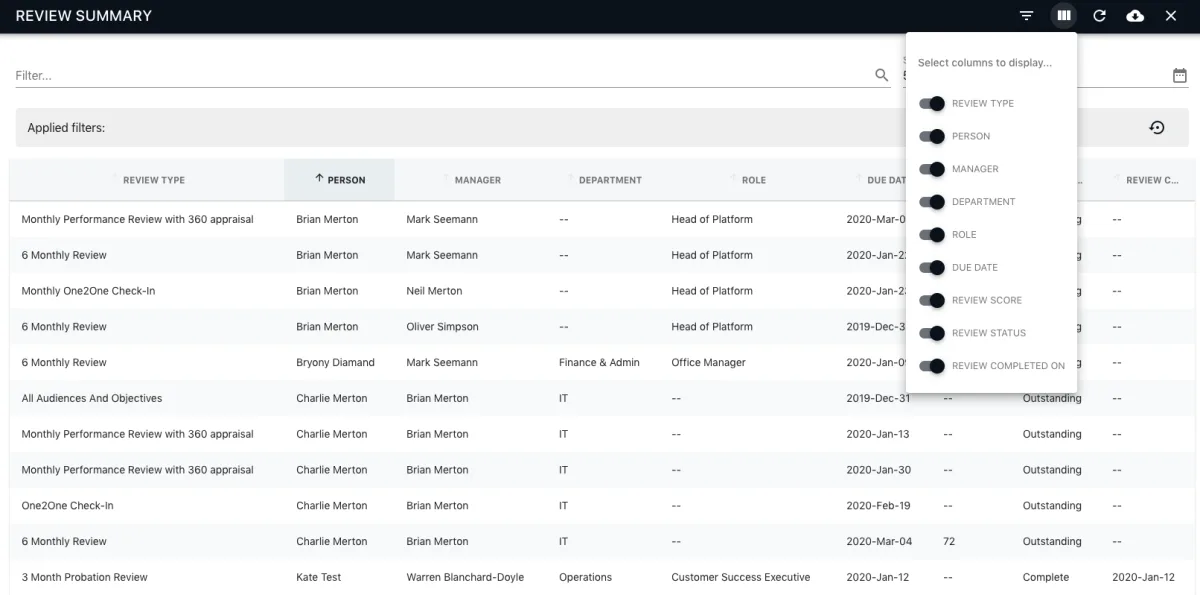
Task: Click 'Customer Success Executive' role cell
Action: (x=741, y=577)
